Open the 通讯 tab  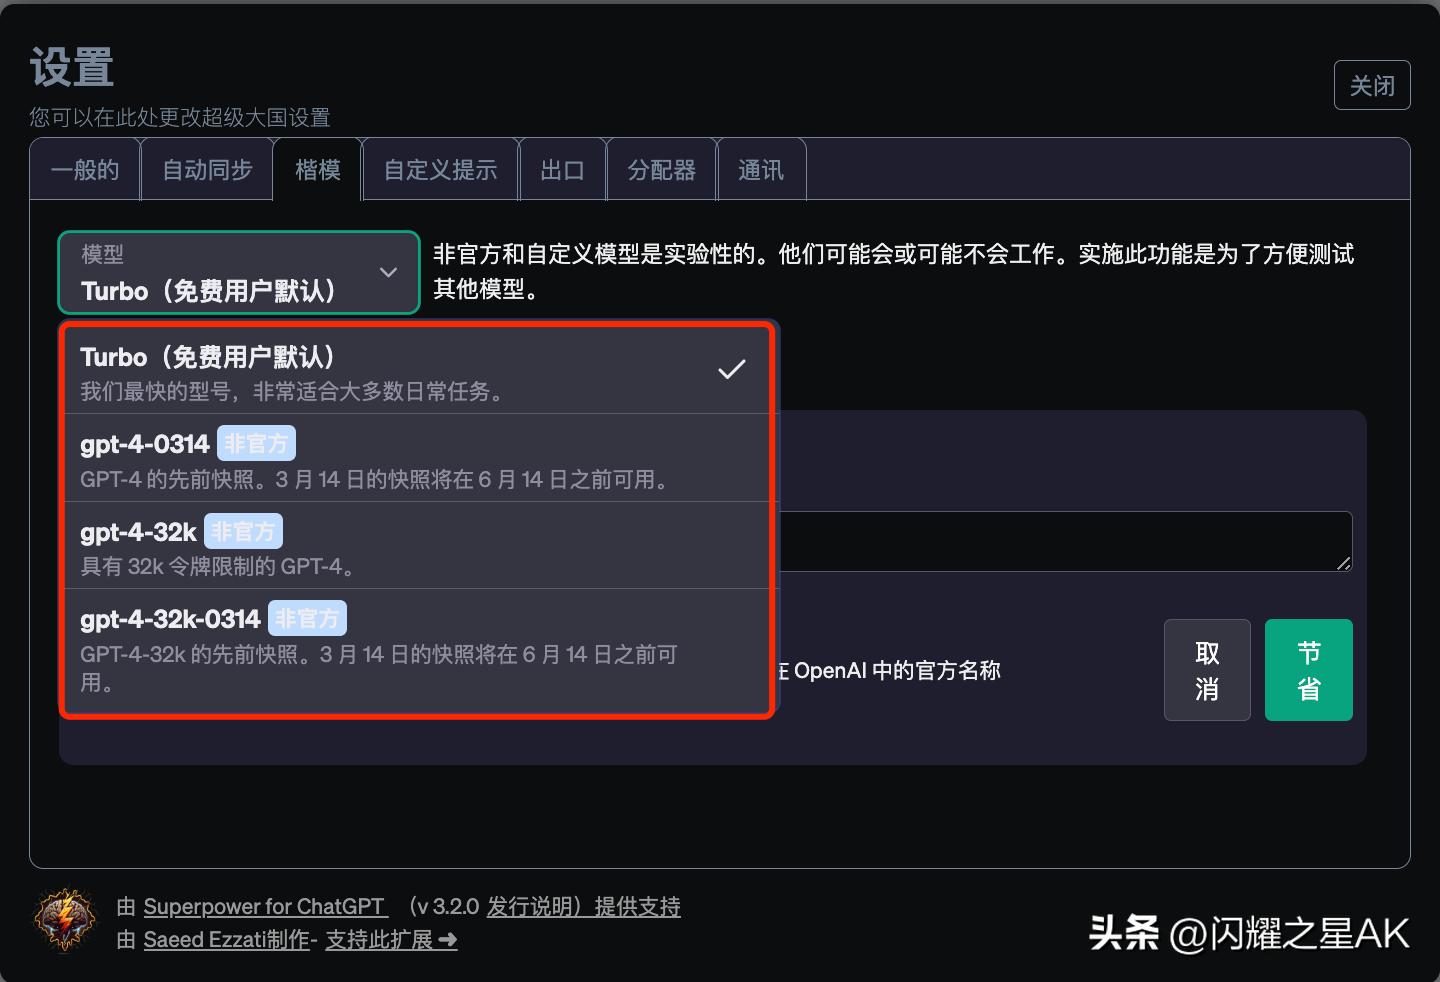[761, 169]
